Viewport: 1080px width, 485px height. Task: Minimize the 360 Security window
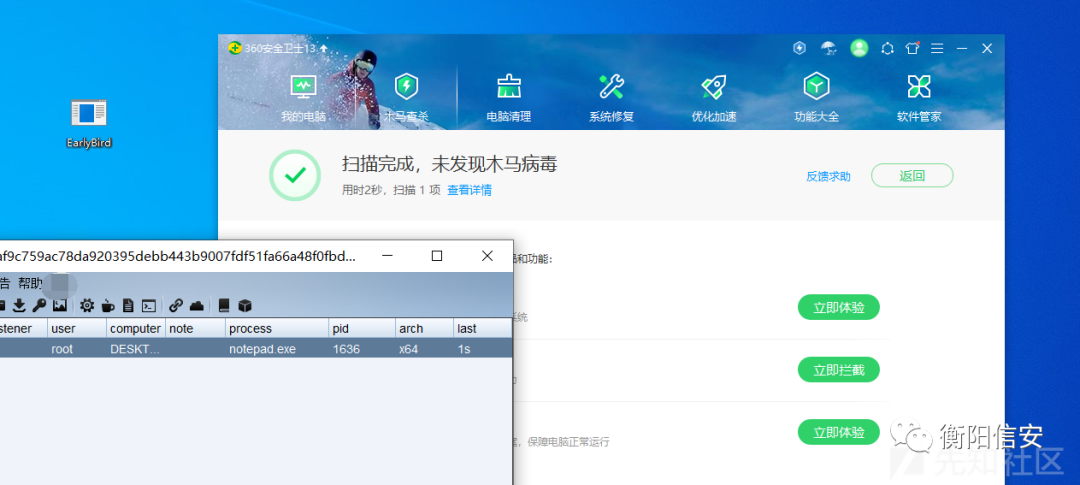(962, 49)
